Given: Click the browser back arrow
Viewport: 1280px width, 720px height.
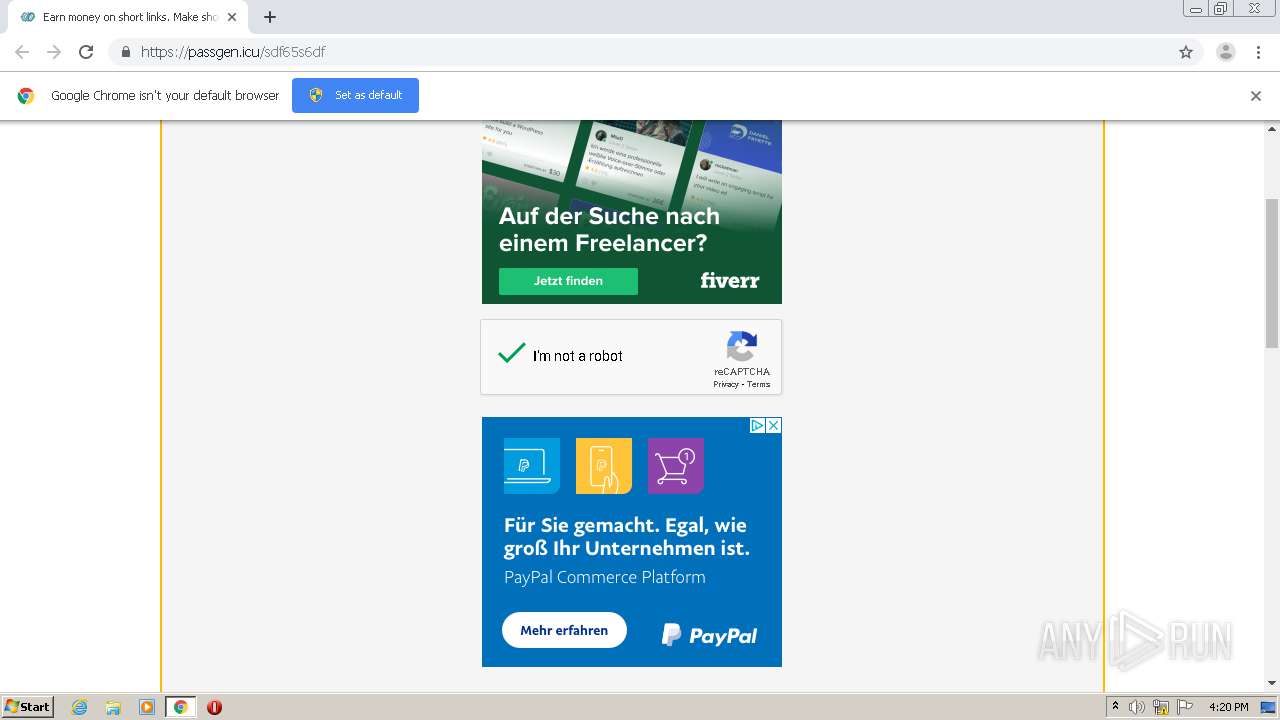Looking at the screenshot, I should [x=22, y=52].
